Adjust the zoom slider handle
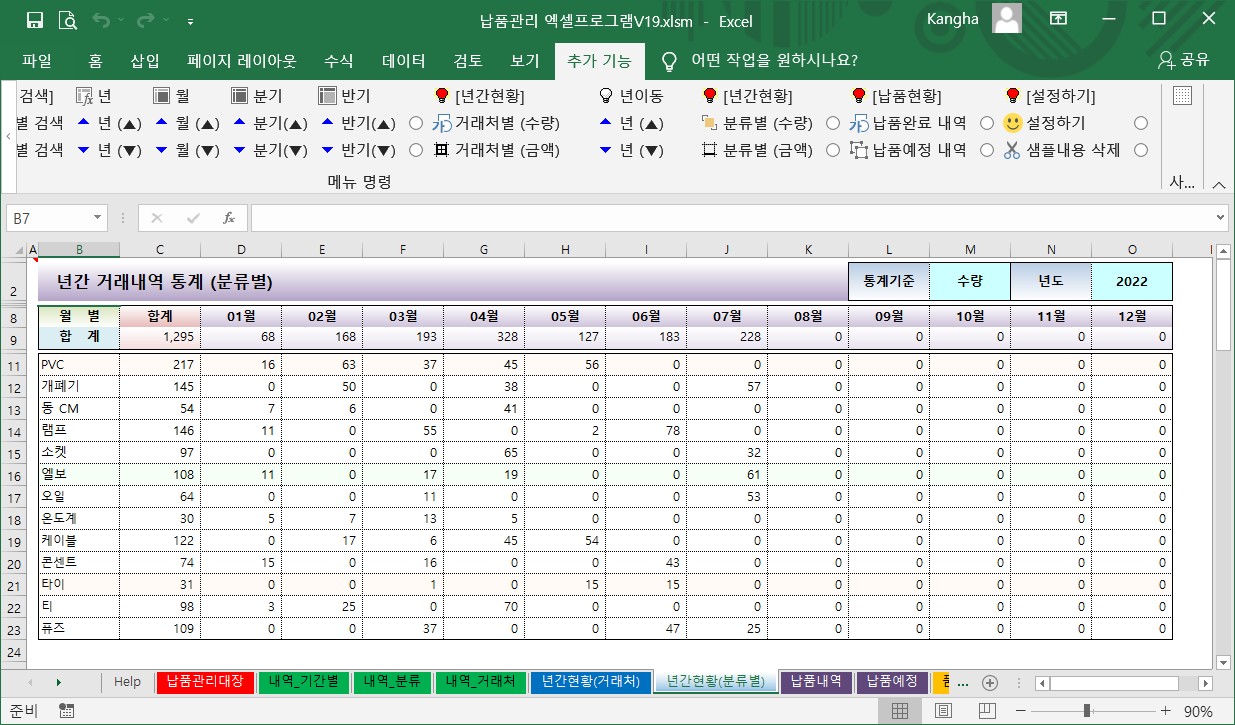 click(1087, 711)
